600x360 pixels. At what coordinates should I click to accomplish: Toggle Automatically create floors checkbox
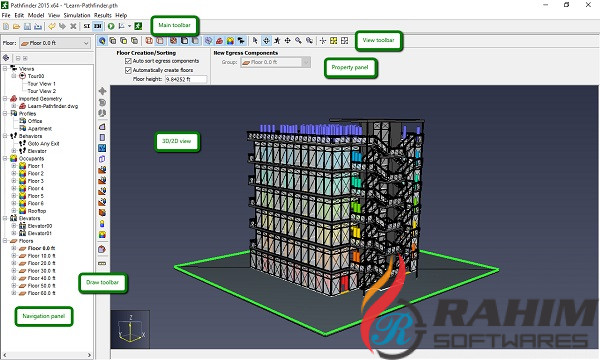128,70
